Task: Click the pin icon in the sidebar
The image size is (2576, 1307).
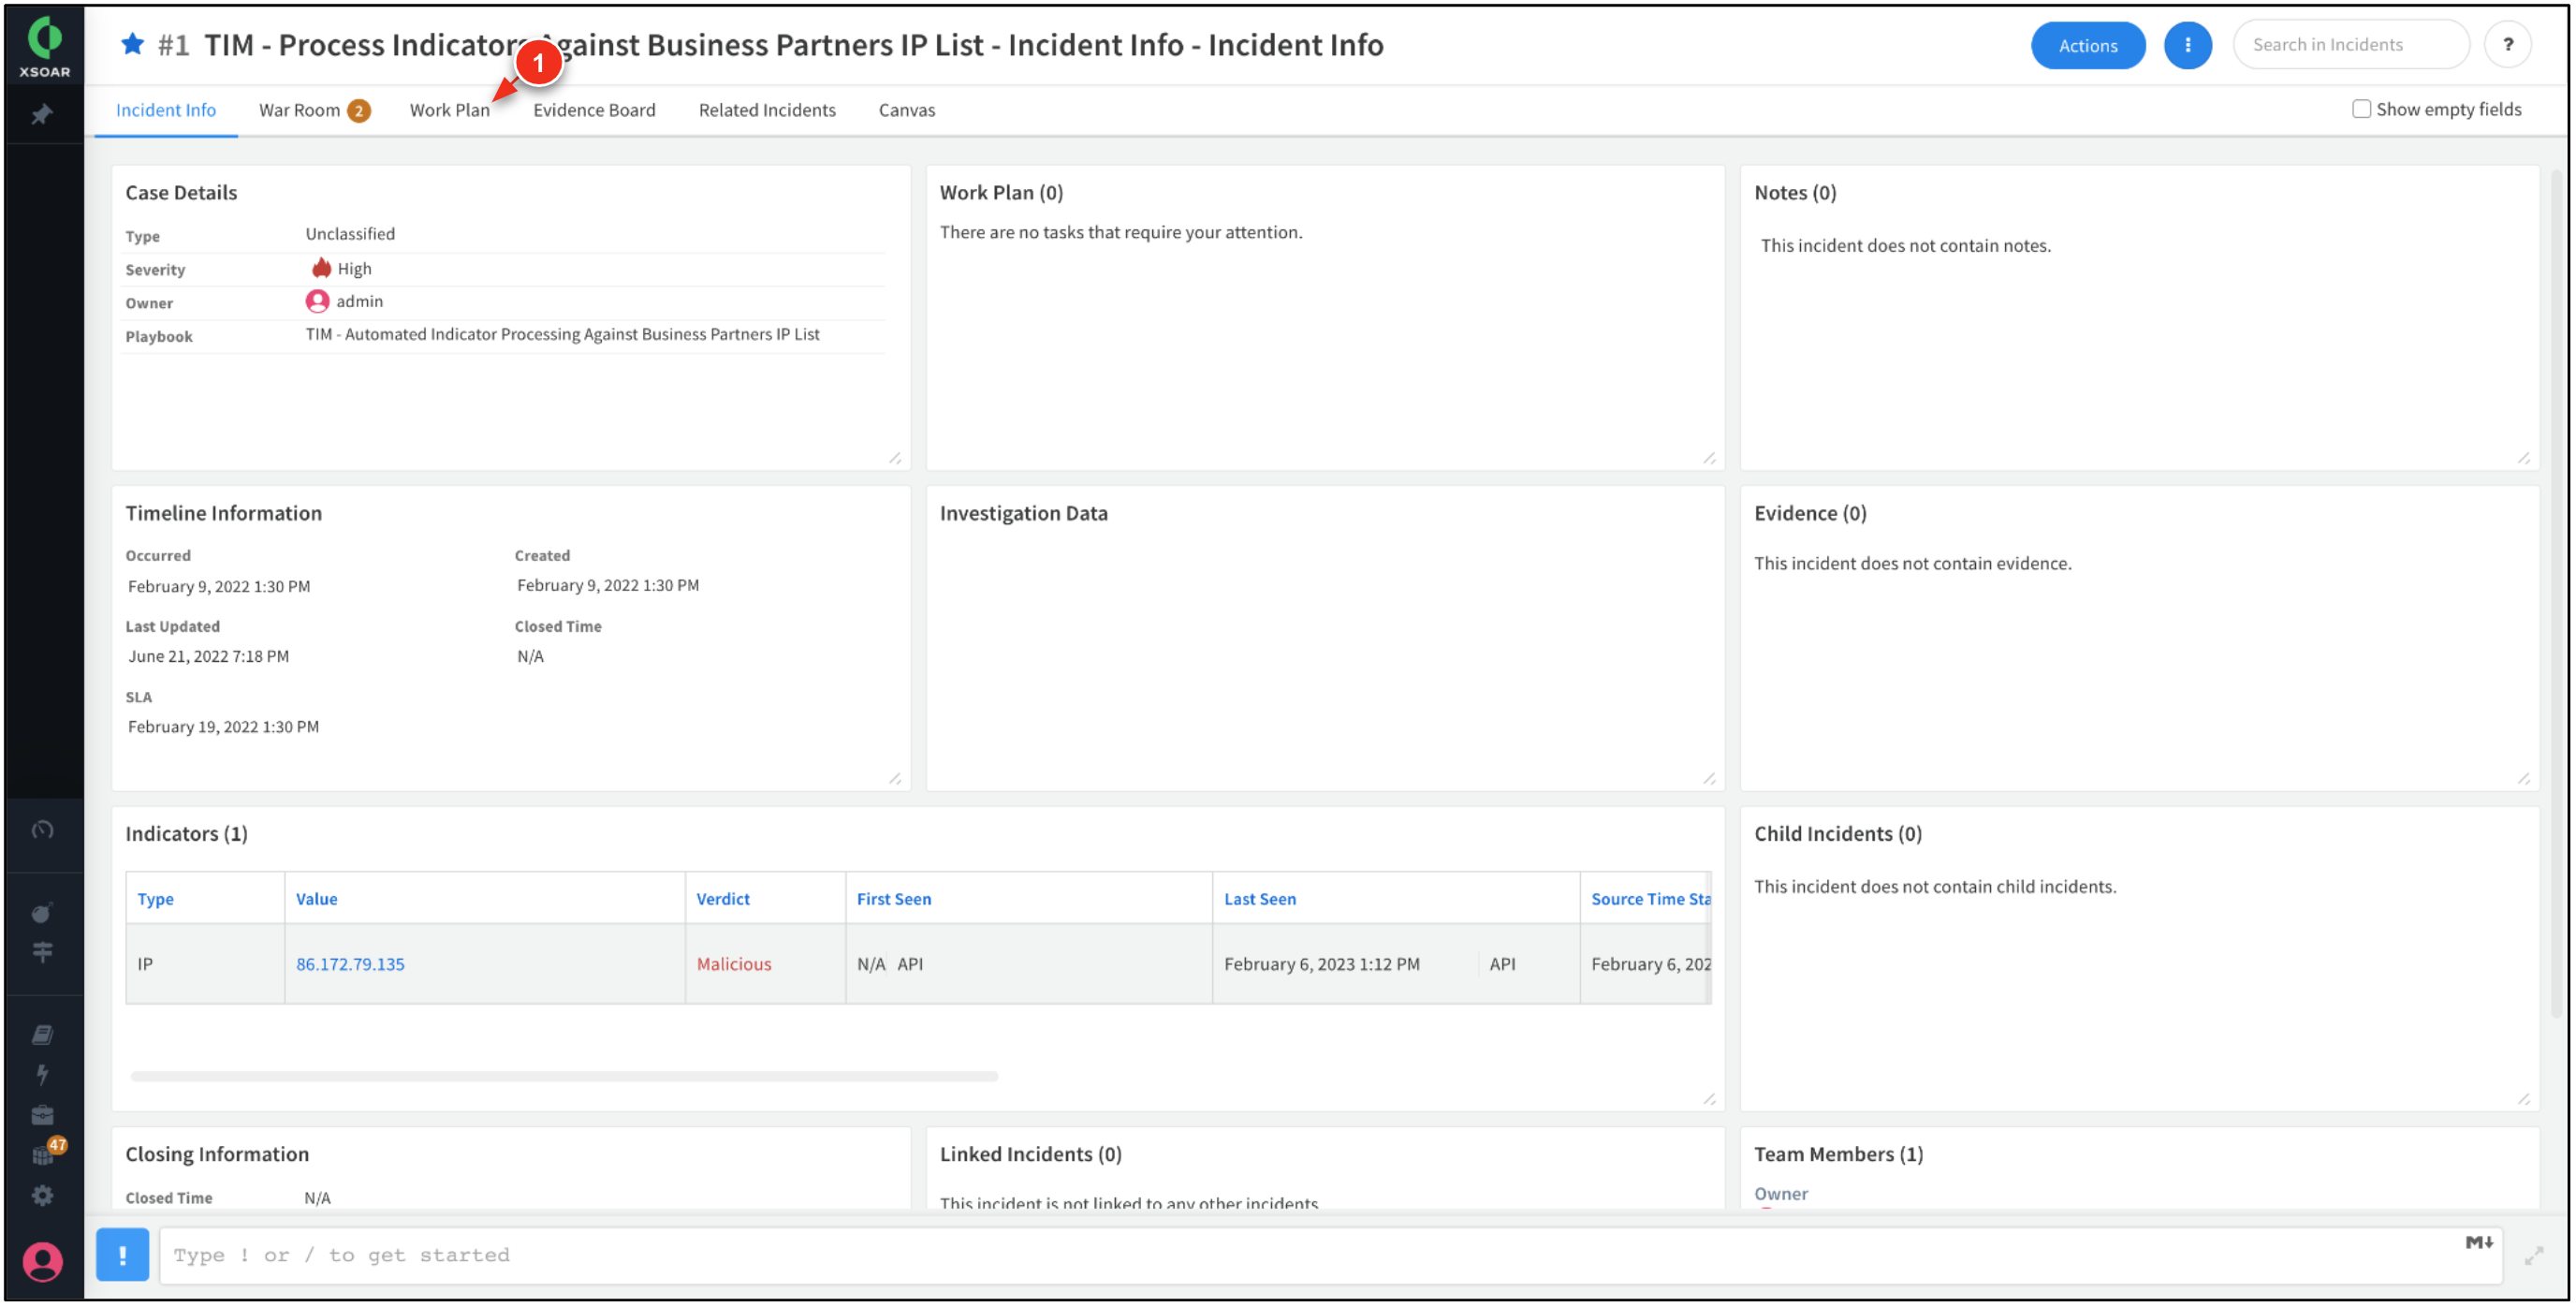Action: click(42, 115)
